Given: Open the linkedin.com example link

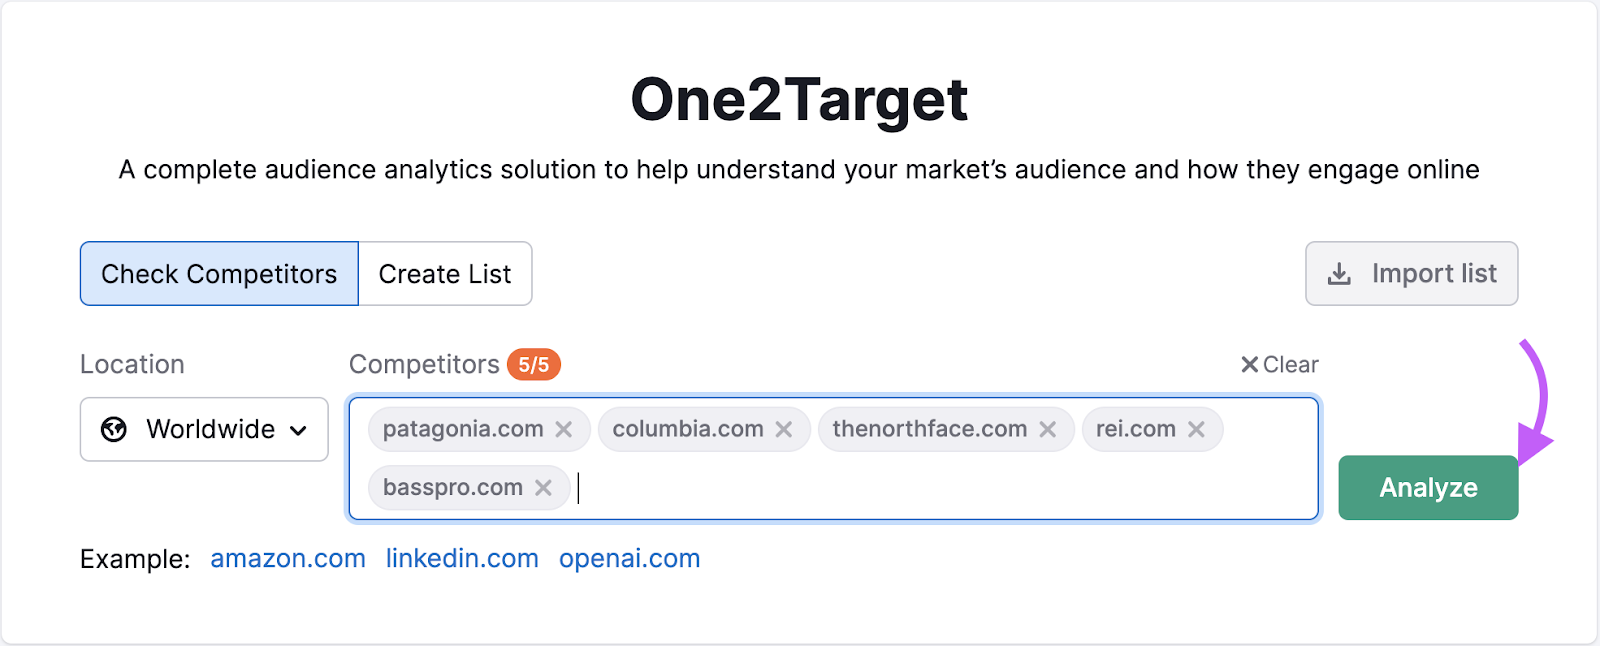Looking at the screenshot, I should [462, 558].
